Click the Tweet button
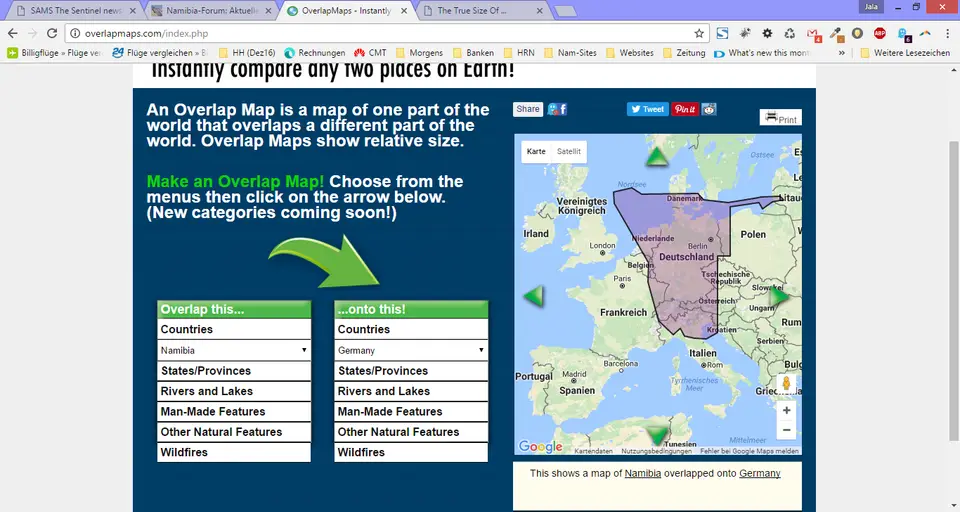This screenshot has width=960, height=512. click(647, 109)
